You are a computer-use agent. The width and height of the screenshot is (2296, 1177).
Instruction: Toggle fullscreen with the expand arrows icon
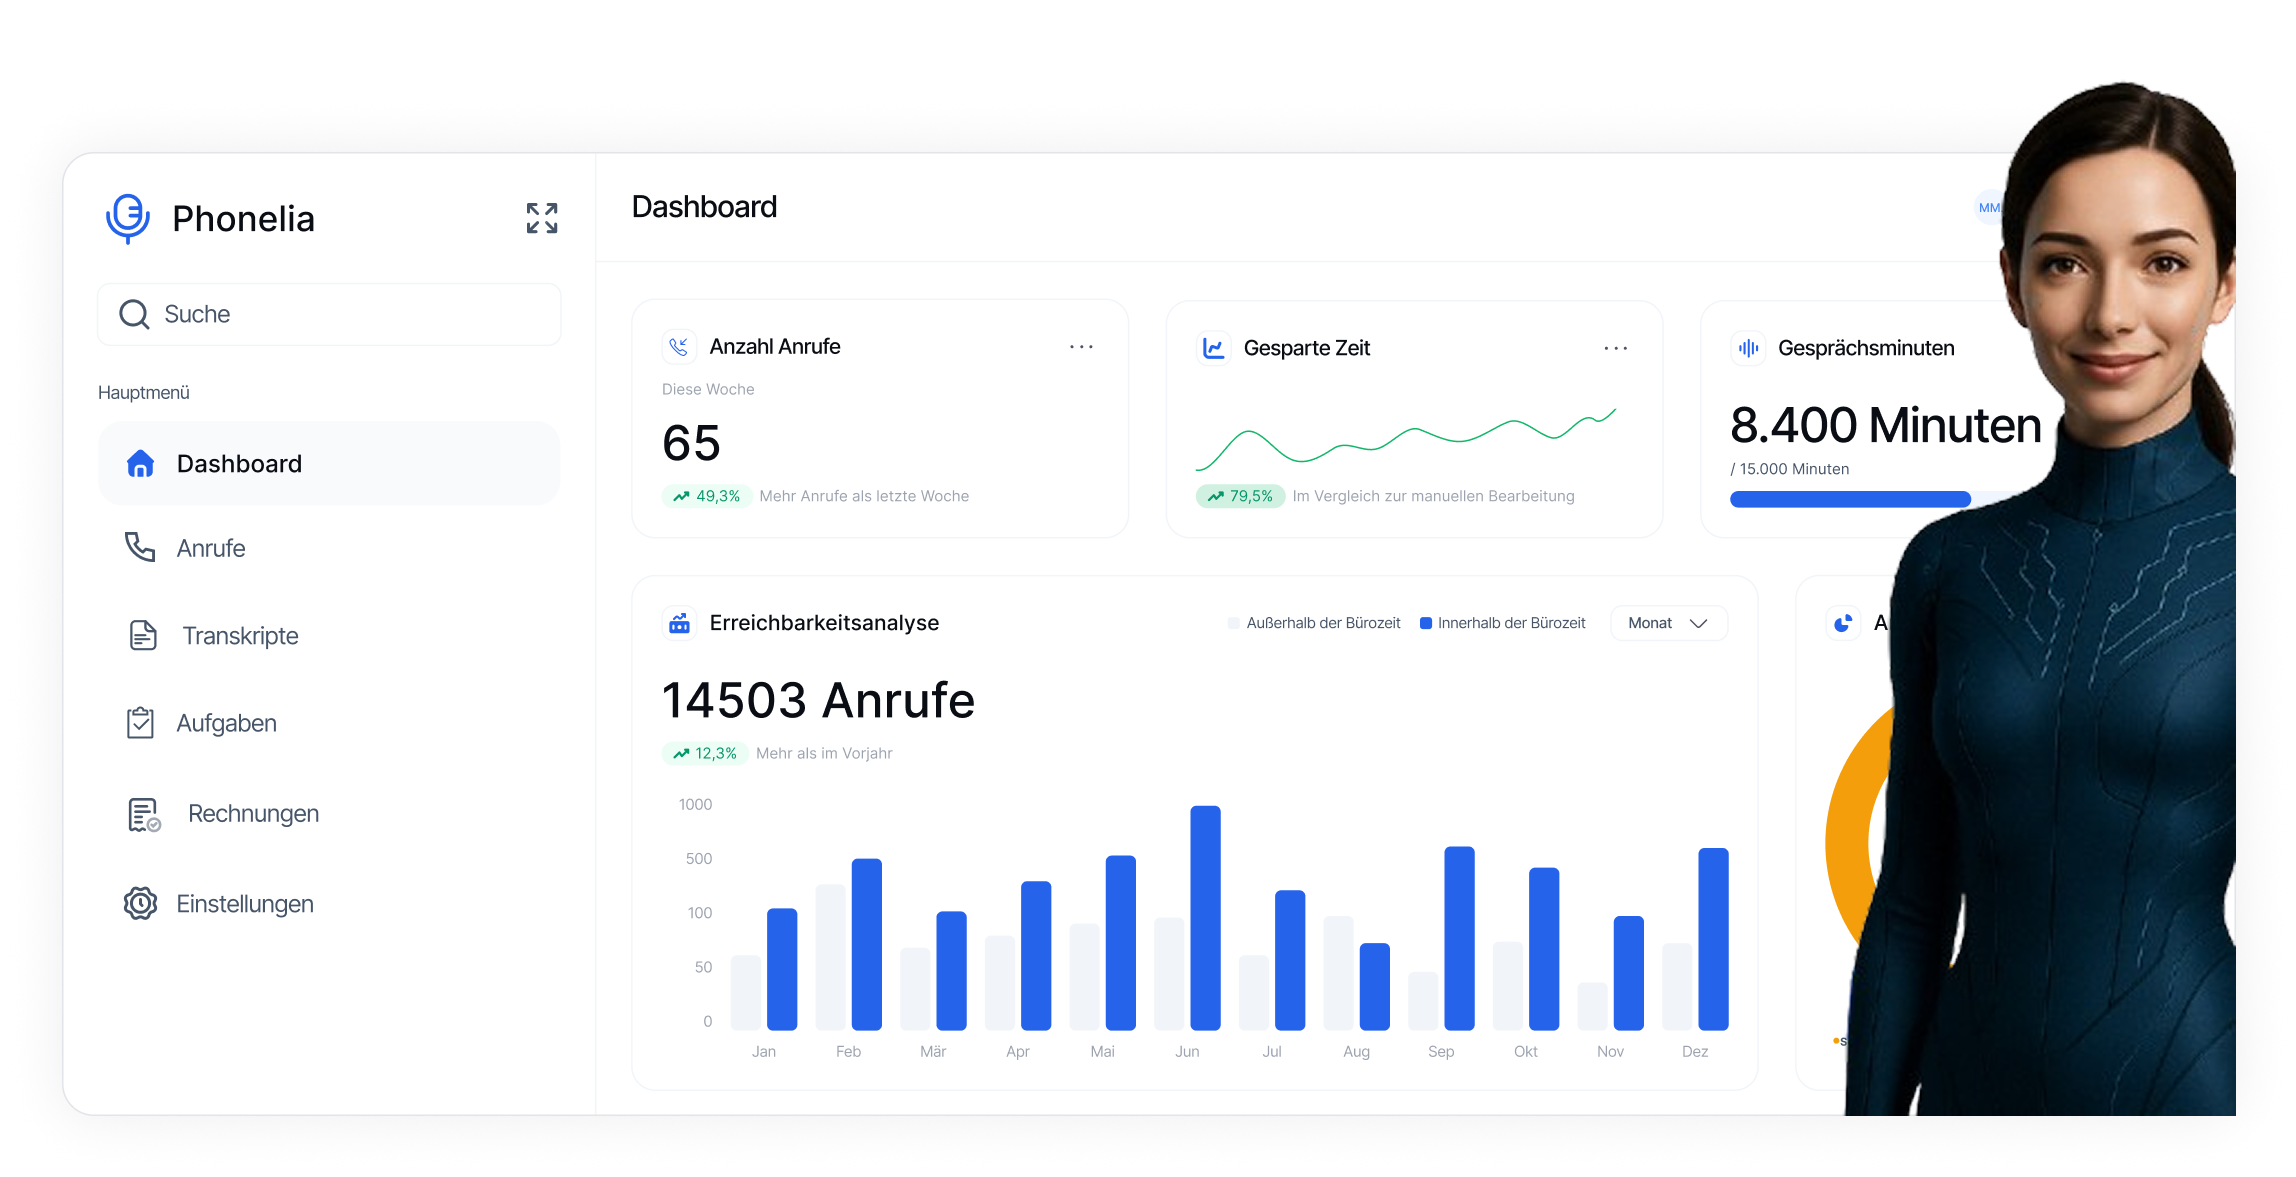[542, 218]
